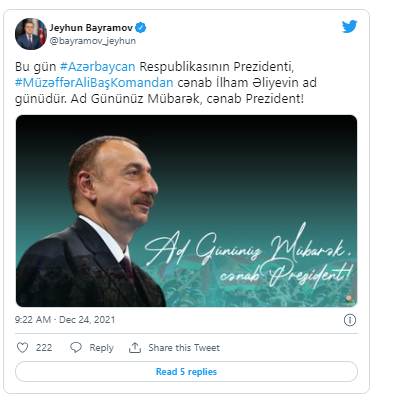Open the #Azərbaycan hashtag
Viewport: 394px width, 419px height.
point(97,67)
